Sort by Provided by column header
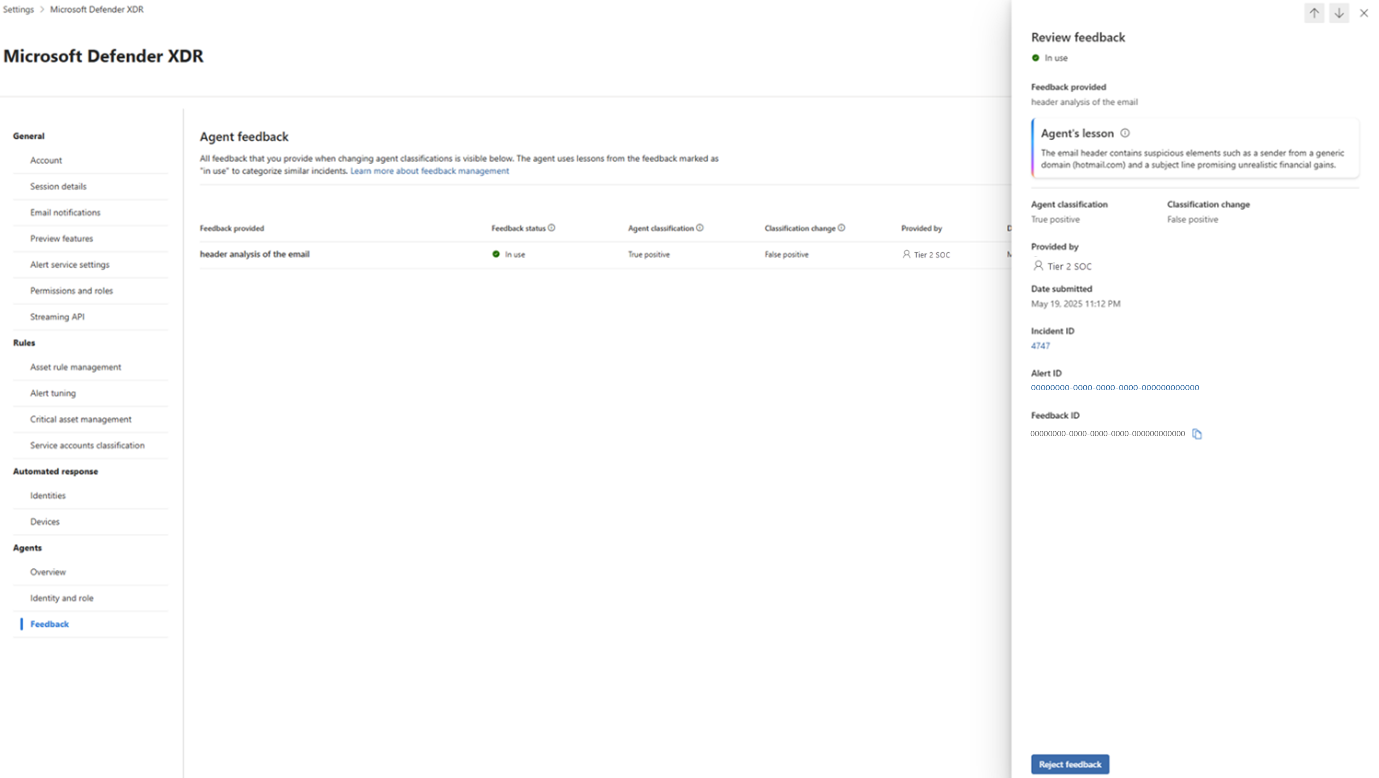The height and width of the screenshot is (778, 1379). (x=921, y=228)
